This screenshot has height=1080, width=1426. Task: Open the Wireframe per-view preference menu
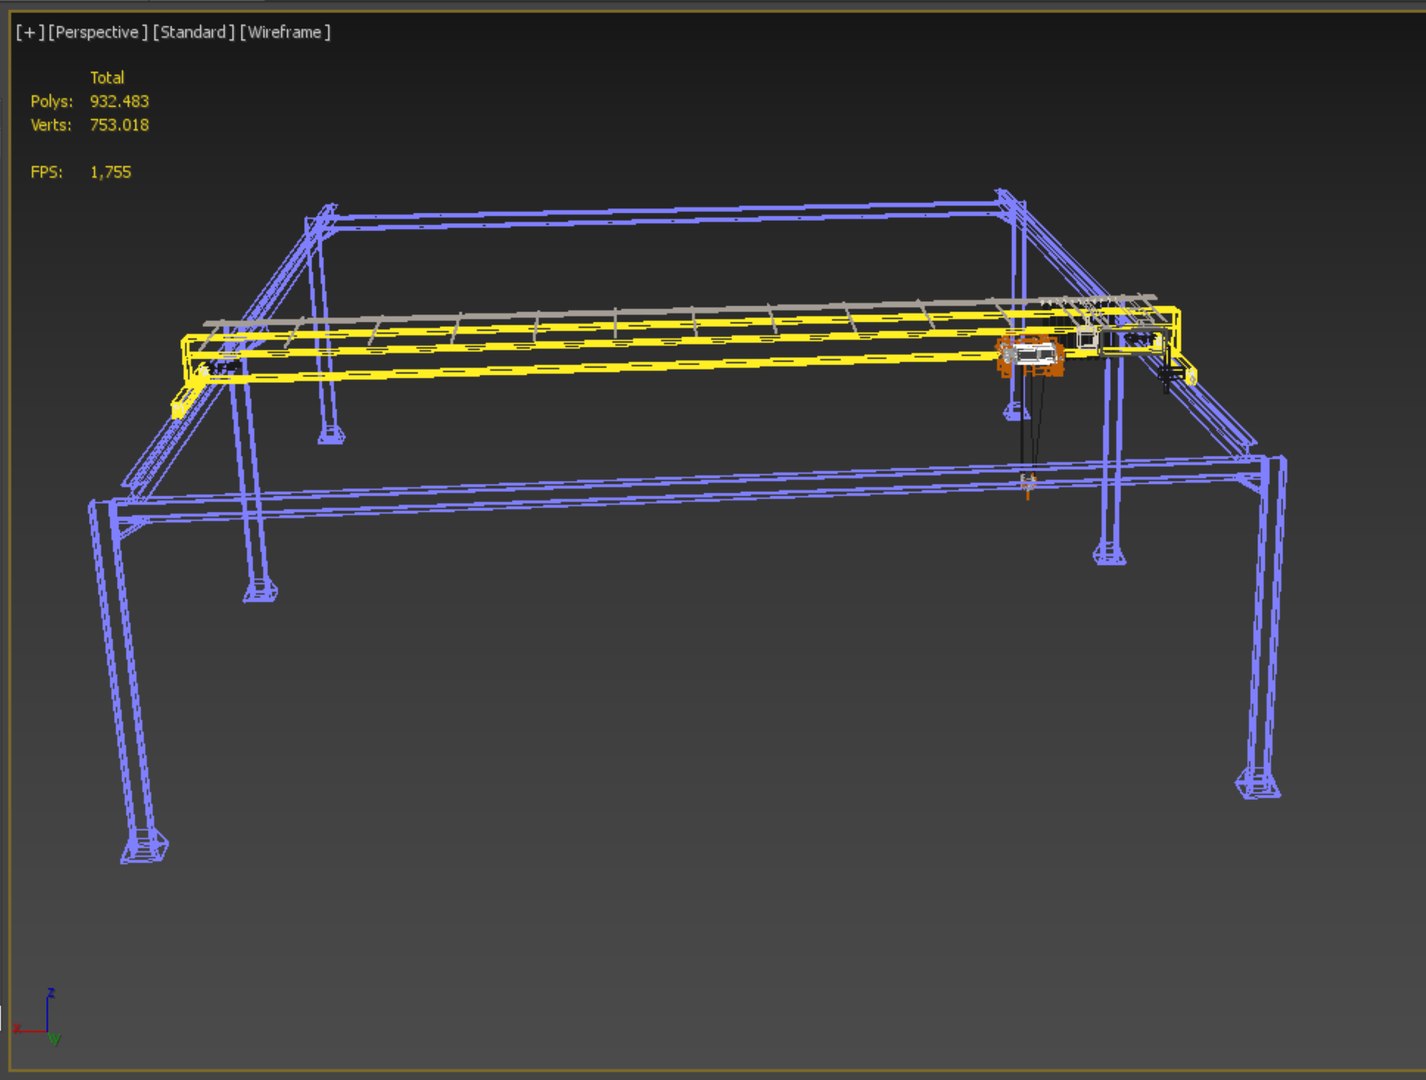click(285, 32)
